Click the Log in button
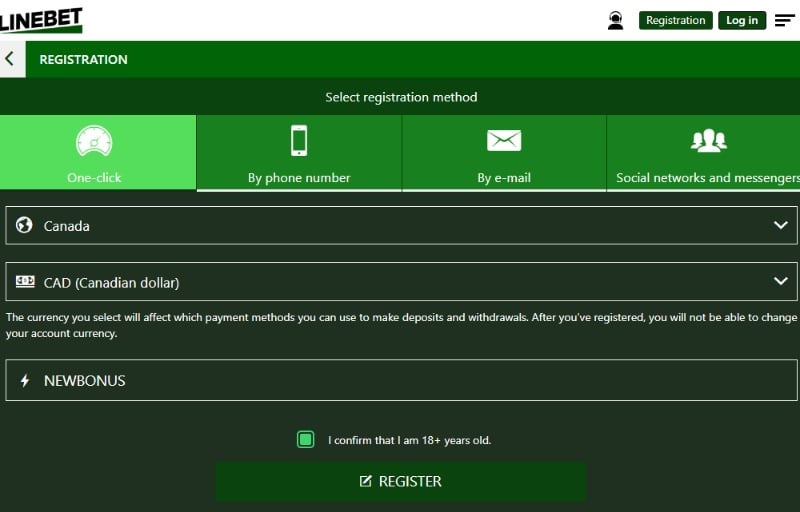This screenshot has height=512, width=800. [x=742, y=20]
